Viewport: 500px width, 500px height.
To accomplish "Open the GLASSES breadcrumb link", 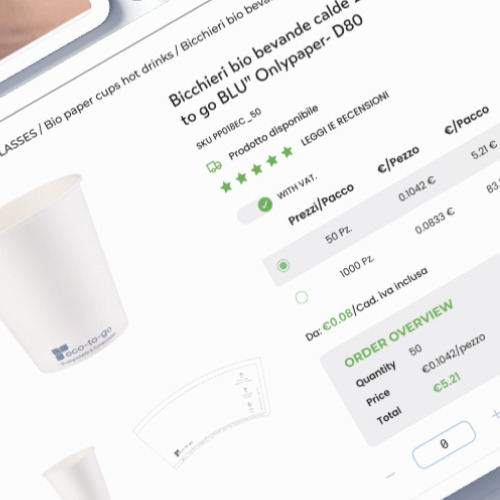I will coord(17,142).
